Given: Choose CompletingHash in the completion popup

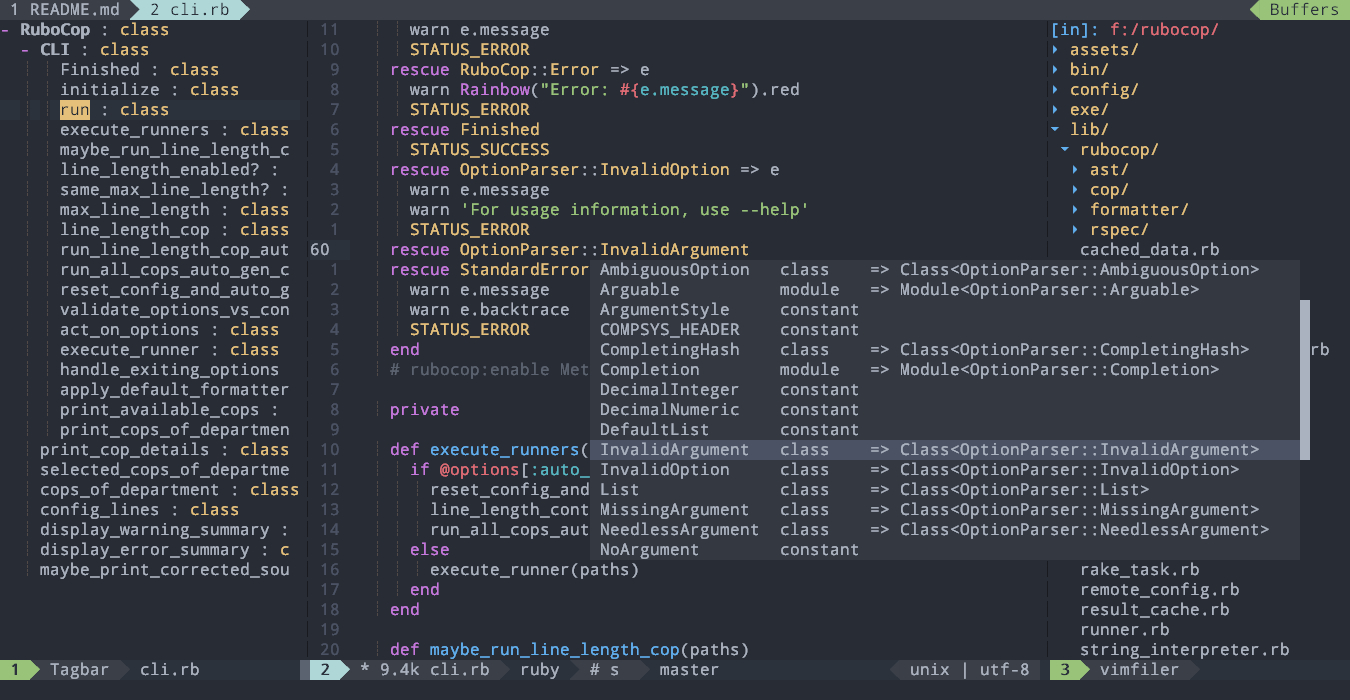Looking at the screenshot, I should click(945, 350).
